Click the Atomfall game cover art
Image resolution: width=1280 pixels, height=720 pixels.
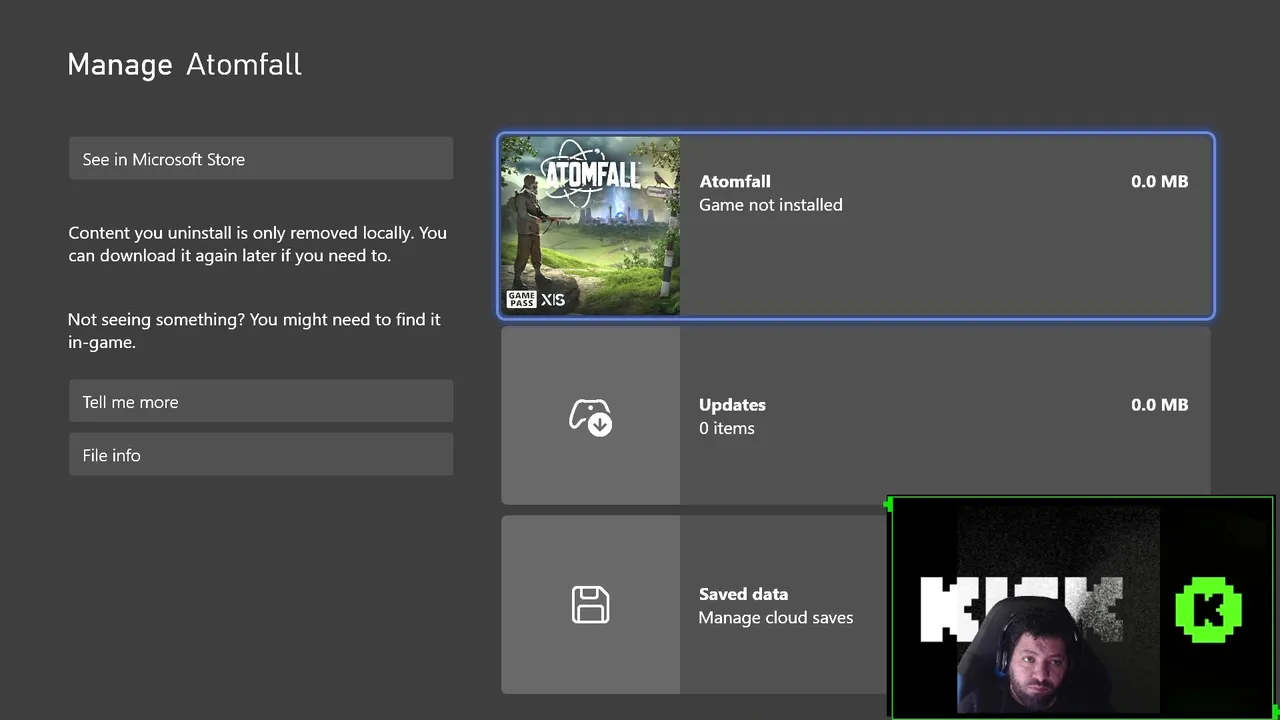[590, 226]
